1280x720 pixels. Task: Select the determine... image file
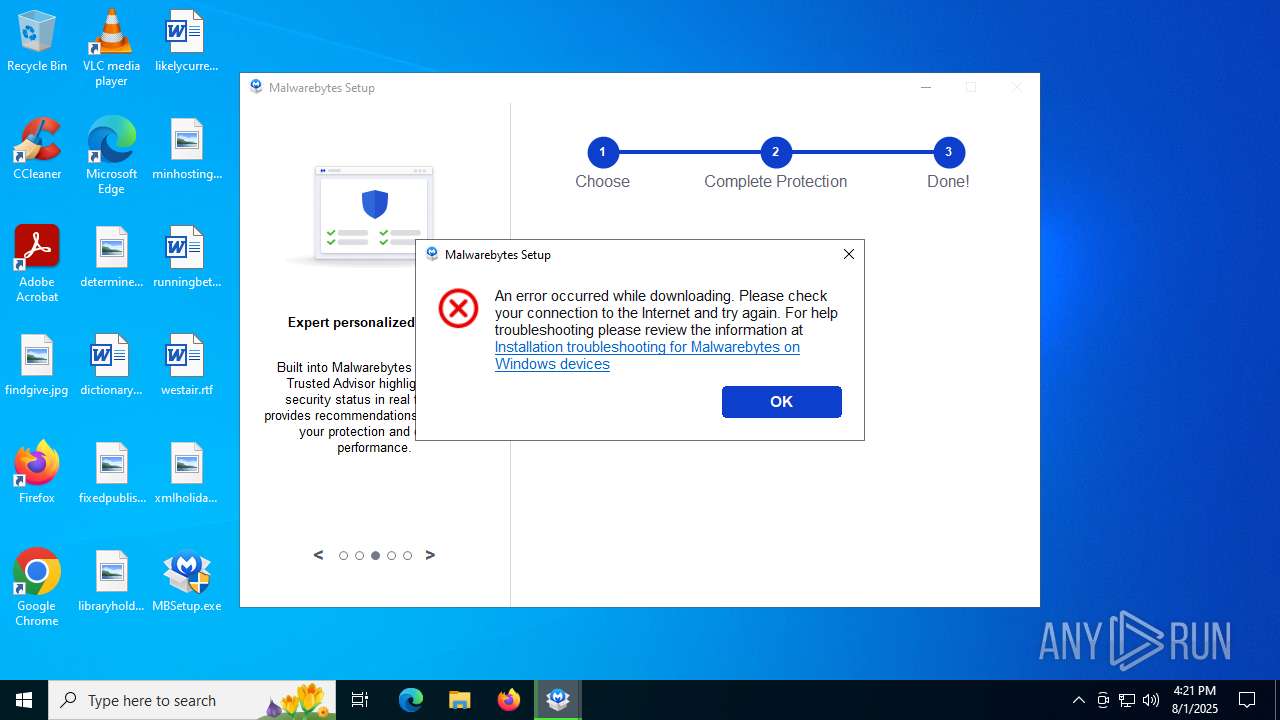point(111,257)
